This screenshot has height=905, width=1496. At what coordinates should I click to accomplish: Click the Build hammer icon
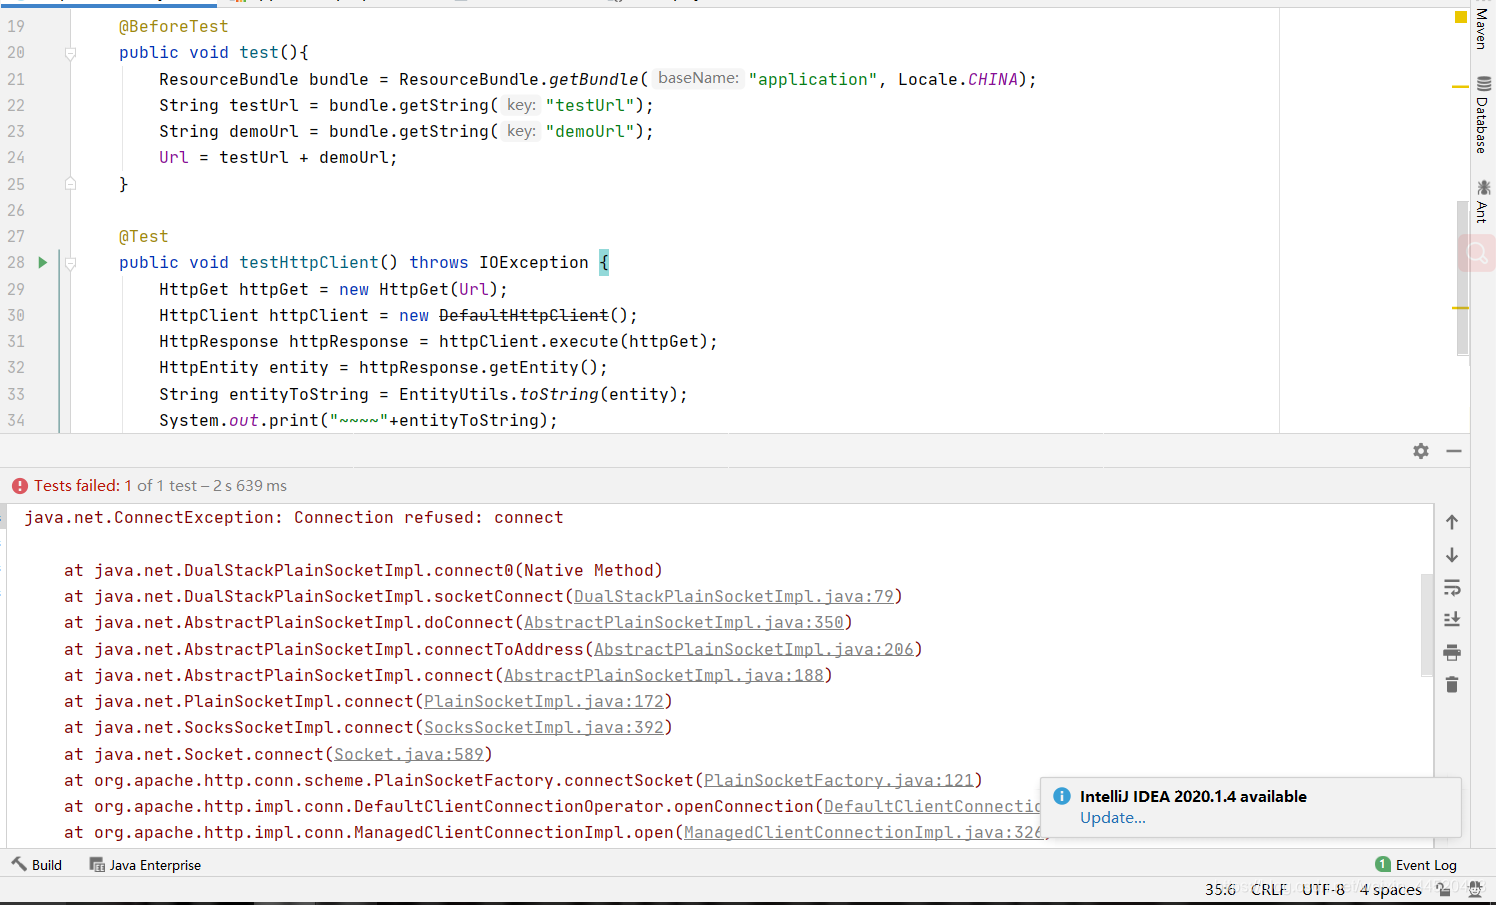click(x=20, y=864)
